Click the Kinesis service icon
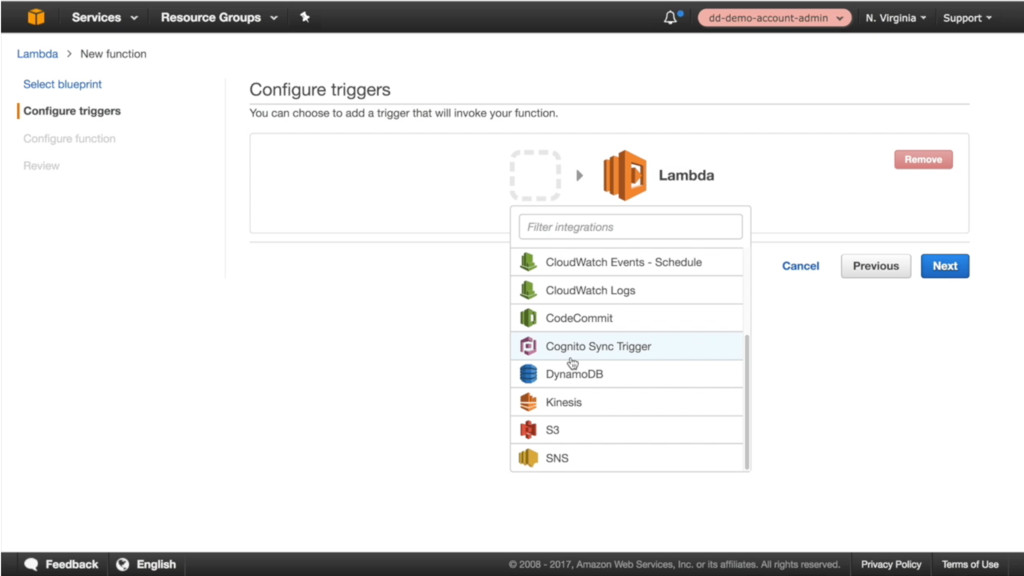 click(528, 402)
